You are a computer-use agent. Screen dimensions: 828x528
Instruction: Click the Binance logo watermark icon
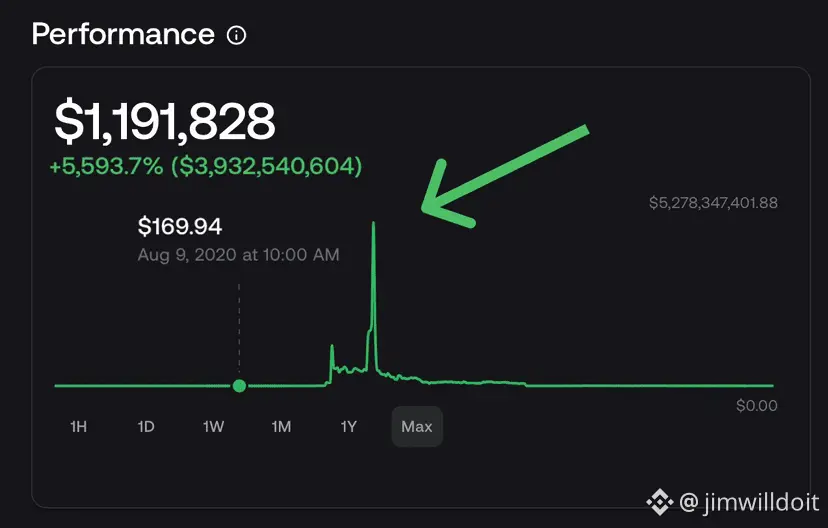pyautogui.click(x=659, y=500)
